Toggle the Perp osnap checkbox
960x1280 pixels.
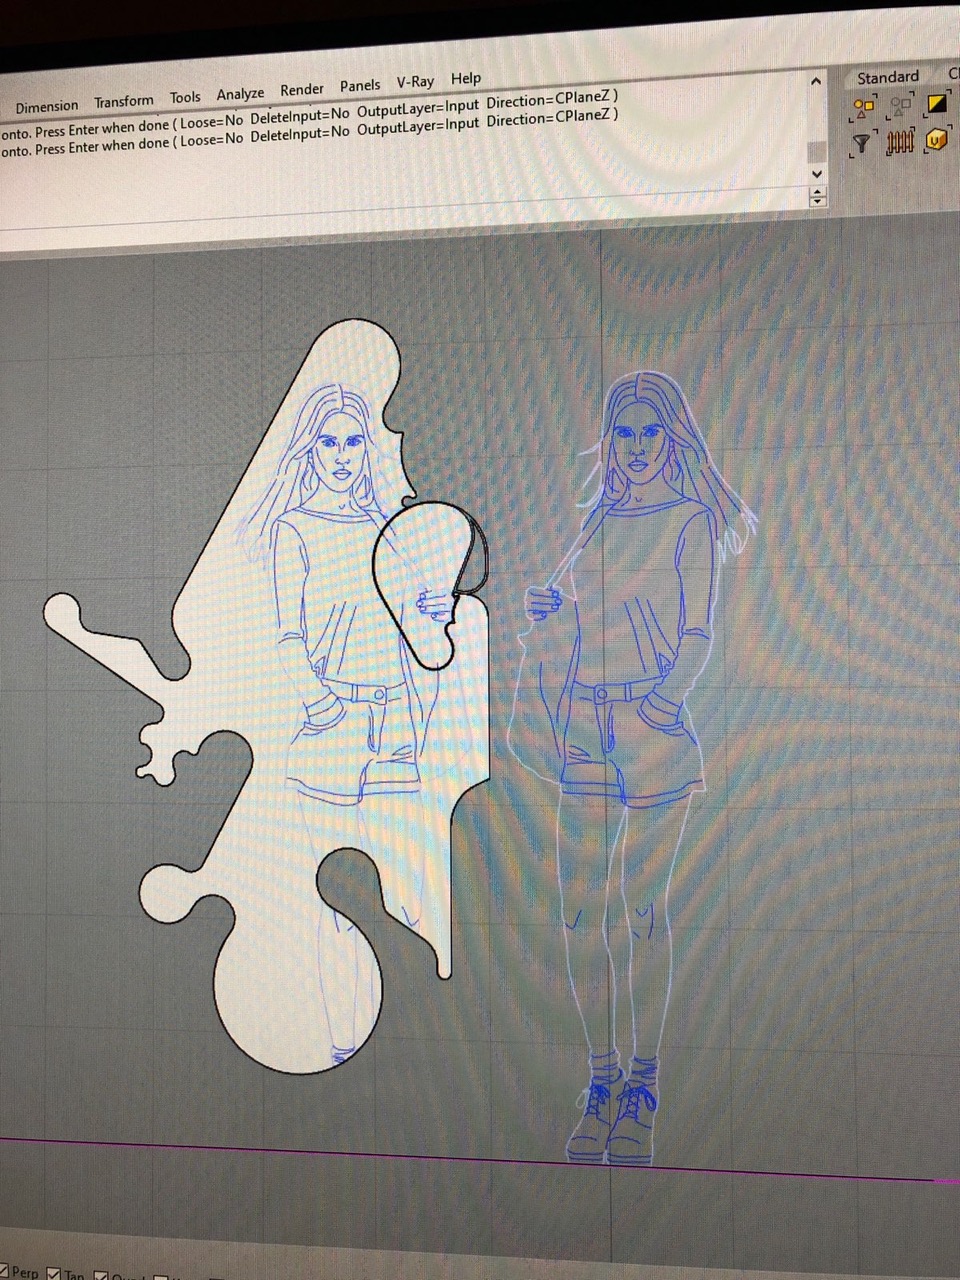(5, 1272)
